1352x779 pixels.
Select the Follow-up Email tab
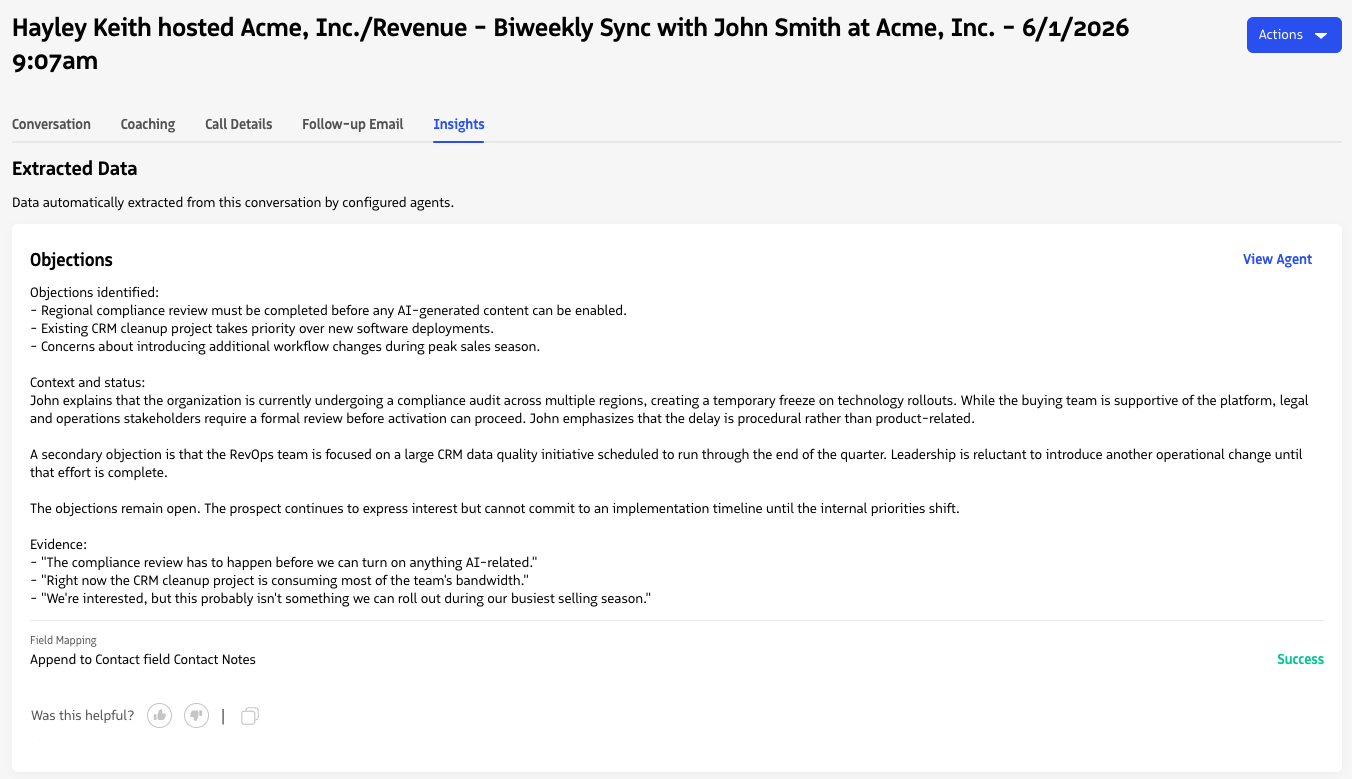[x=353, y=124]
